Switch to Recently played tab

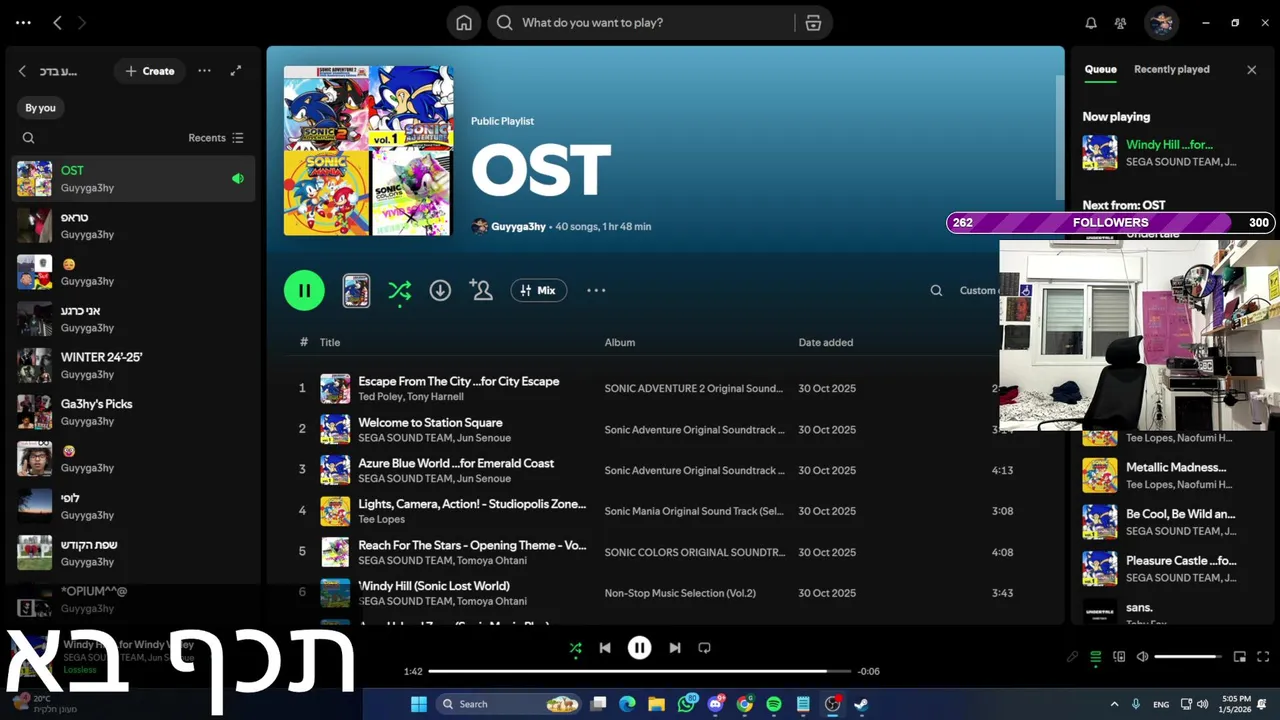[1172, 70]
